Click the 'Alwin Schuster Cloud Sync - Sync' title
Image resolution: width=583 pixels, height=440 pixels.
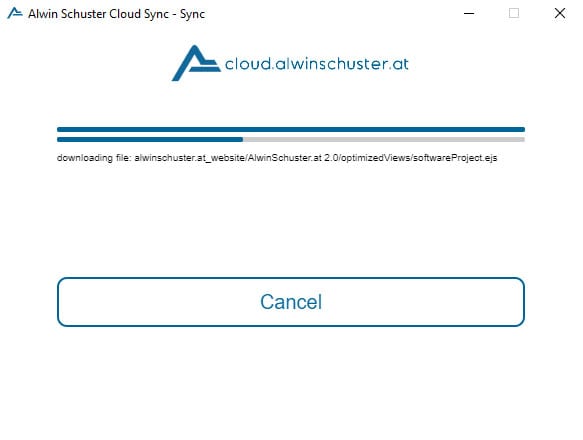point(116,14)
